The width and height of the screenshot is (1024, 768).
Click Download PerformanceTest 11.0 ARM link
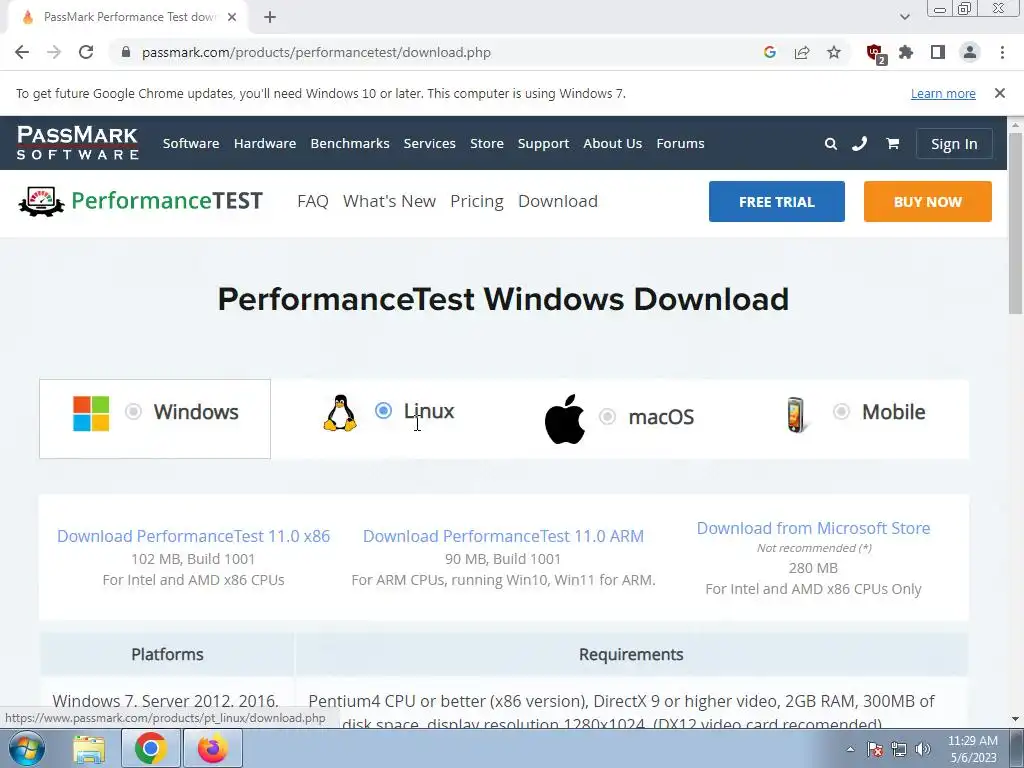pos(504,536)
